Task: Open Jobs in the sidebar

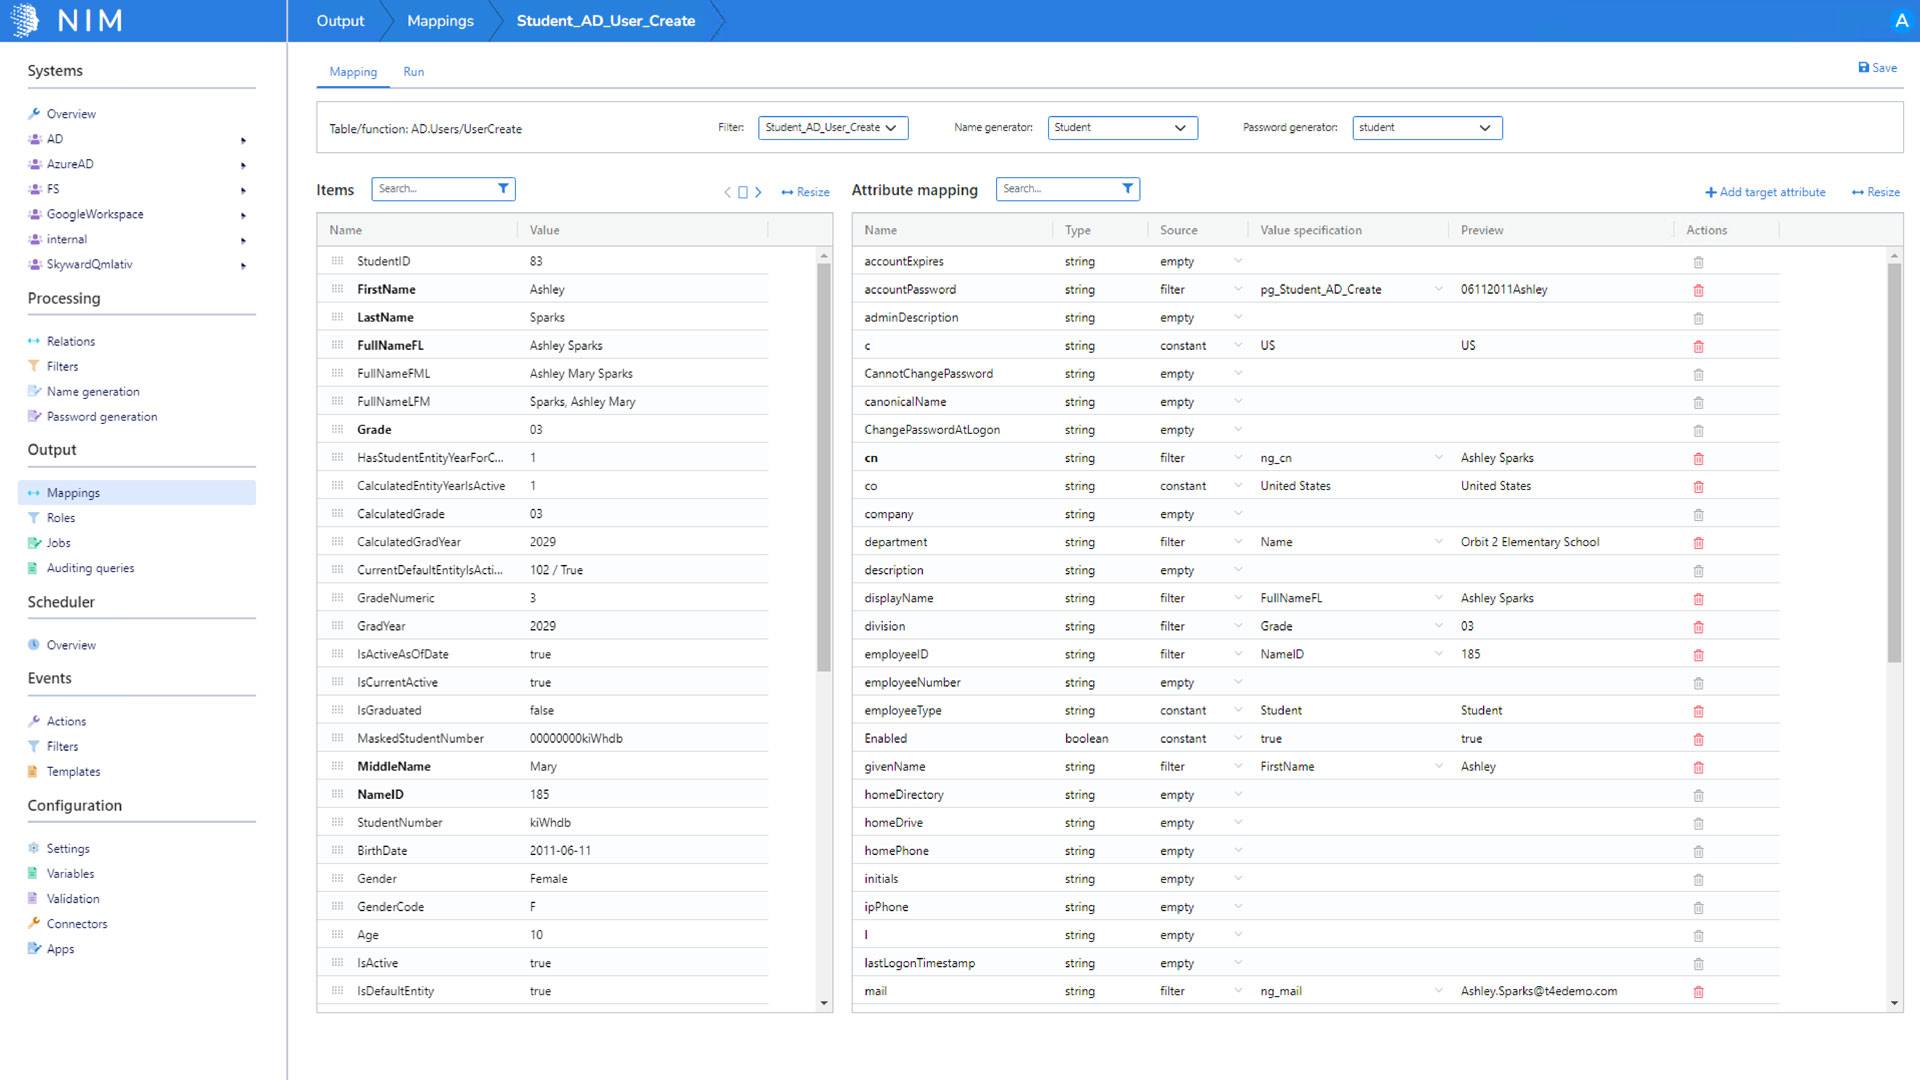Action: [59, 543]
